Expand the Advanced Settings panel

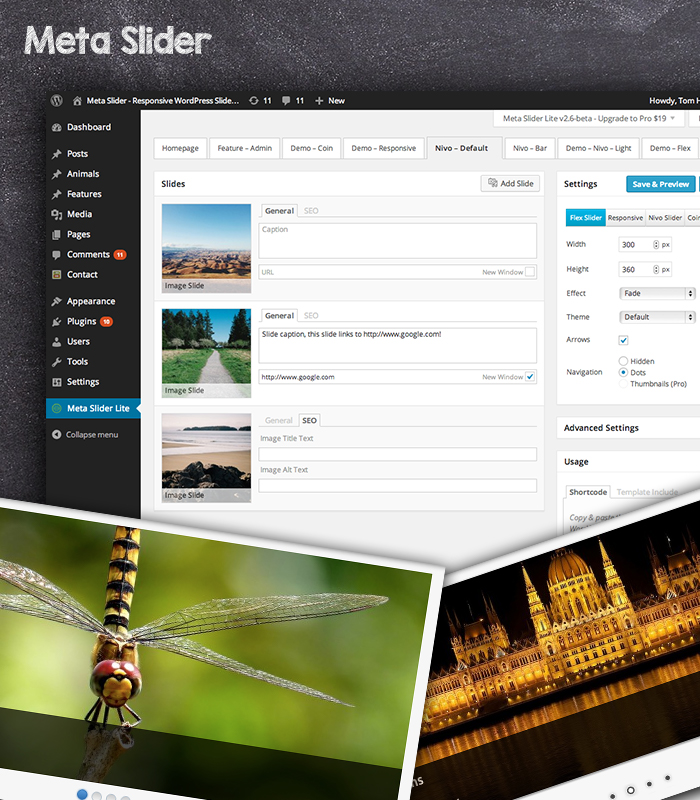tap(628, 428)
